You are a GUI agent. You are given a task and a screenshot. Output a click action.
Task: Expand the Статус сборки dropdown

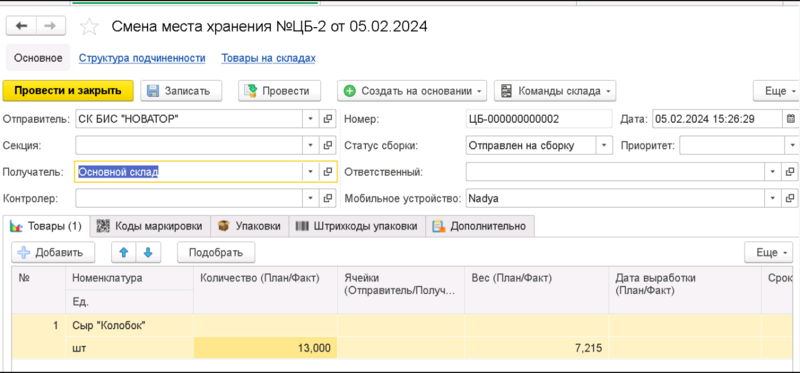click(604, 145)
